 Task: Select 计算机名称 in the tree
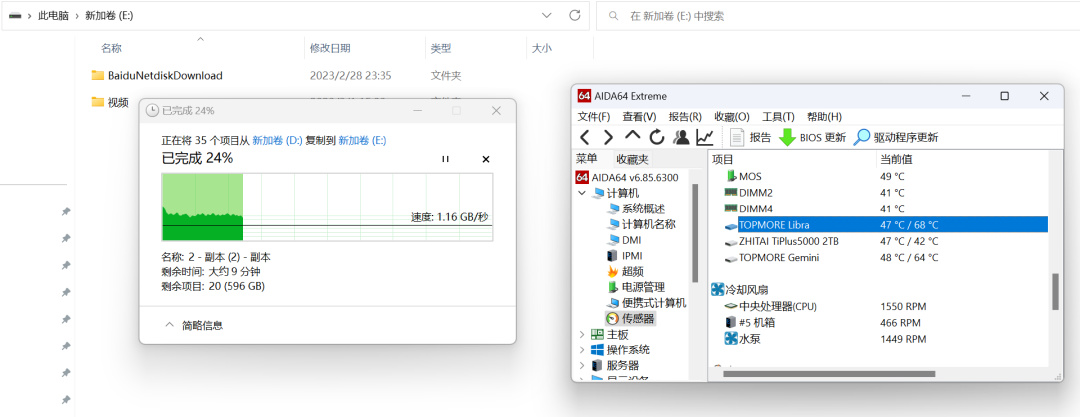(641, 224)
